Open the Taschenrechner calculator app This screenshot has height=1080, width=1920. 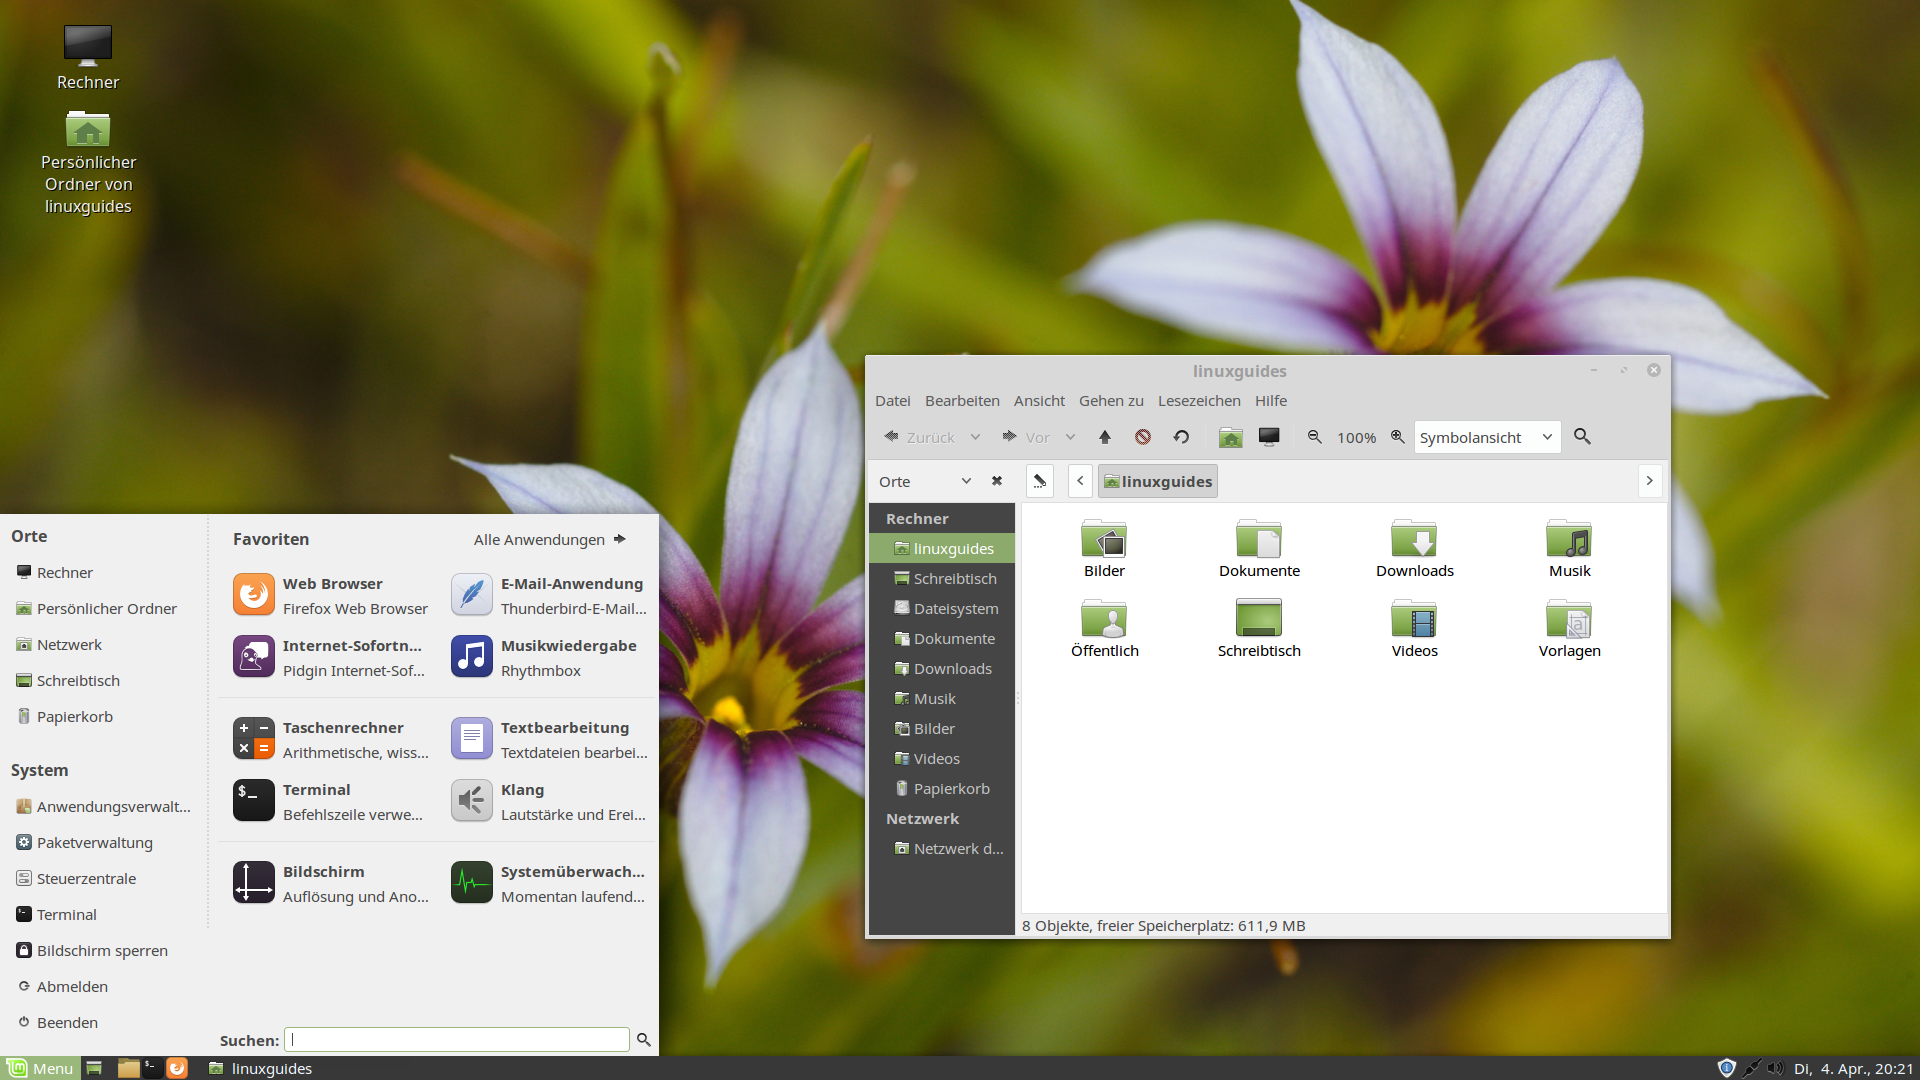(330, 739)
